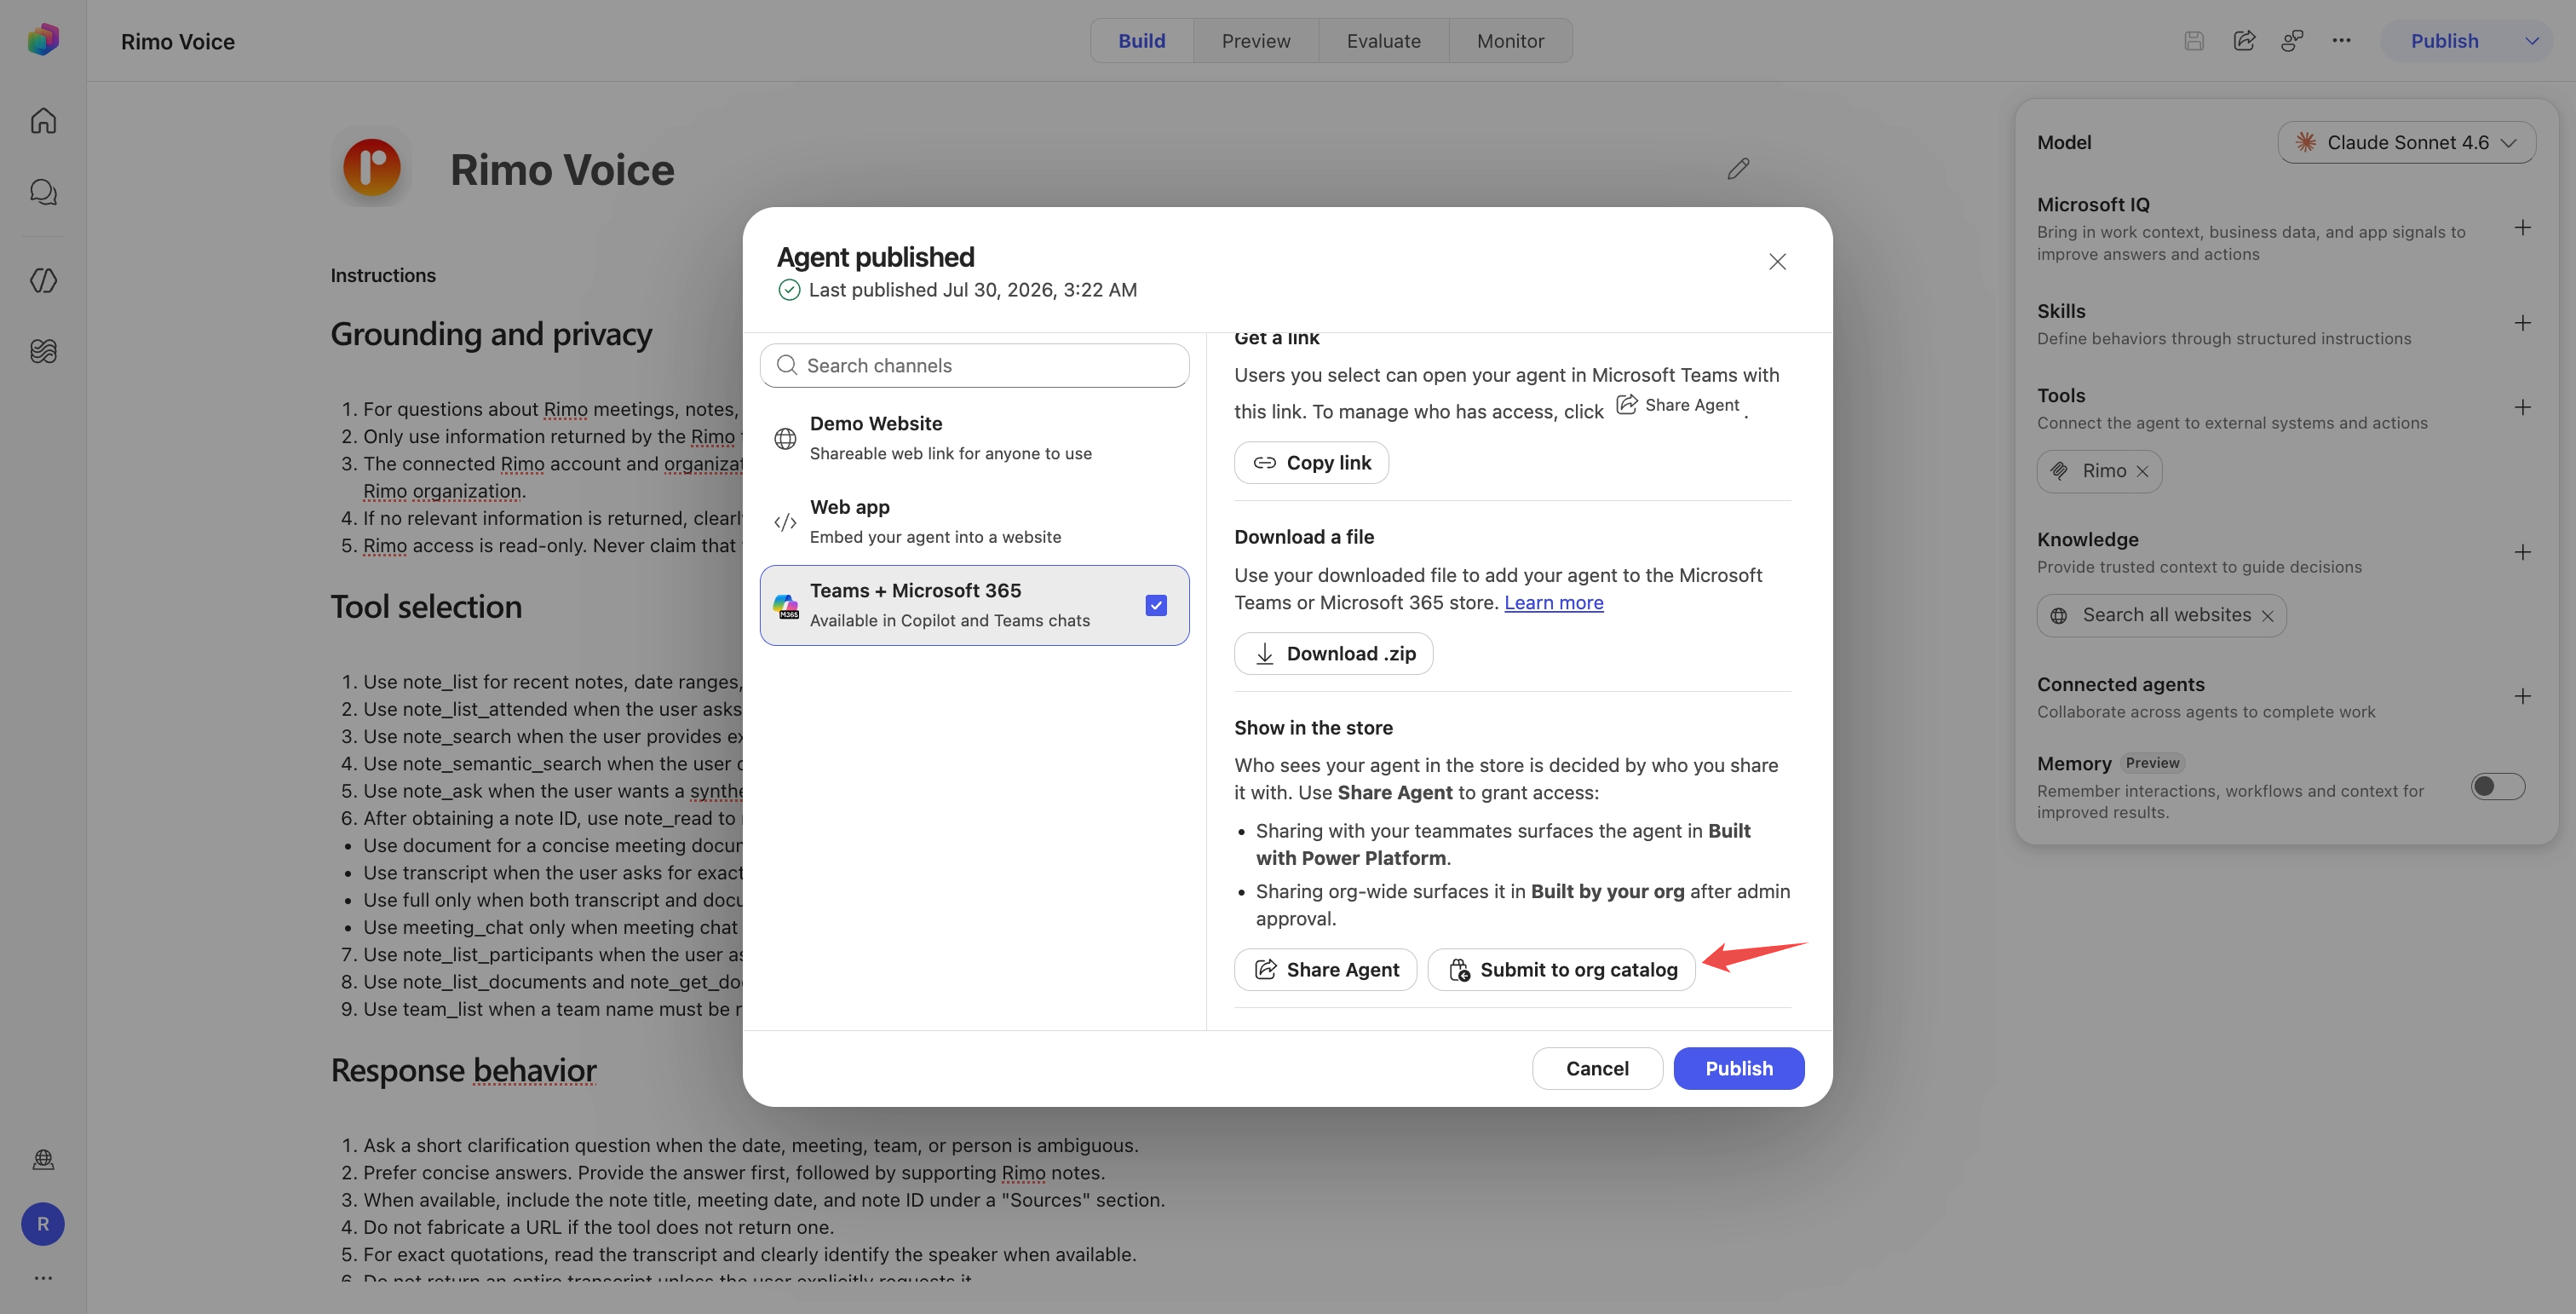
Task: Click the Share Agent button
Action: (1325, 970)
